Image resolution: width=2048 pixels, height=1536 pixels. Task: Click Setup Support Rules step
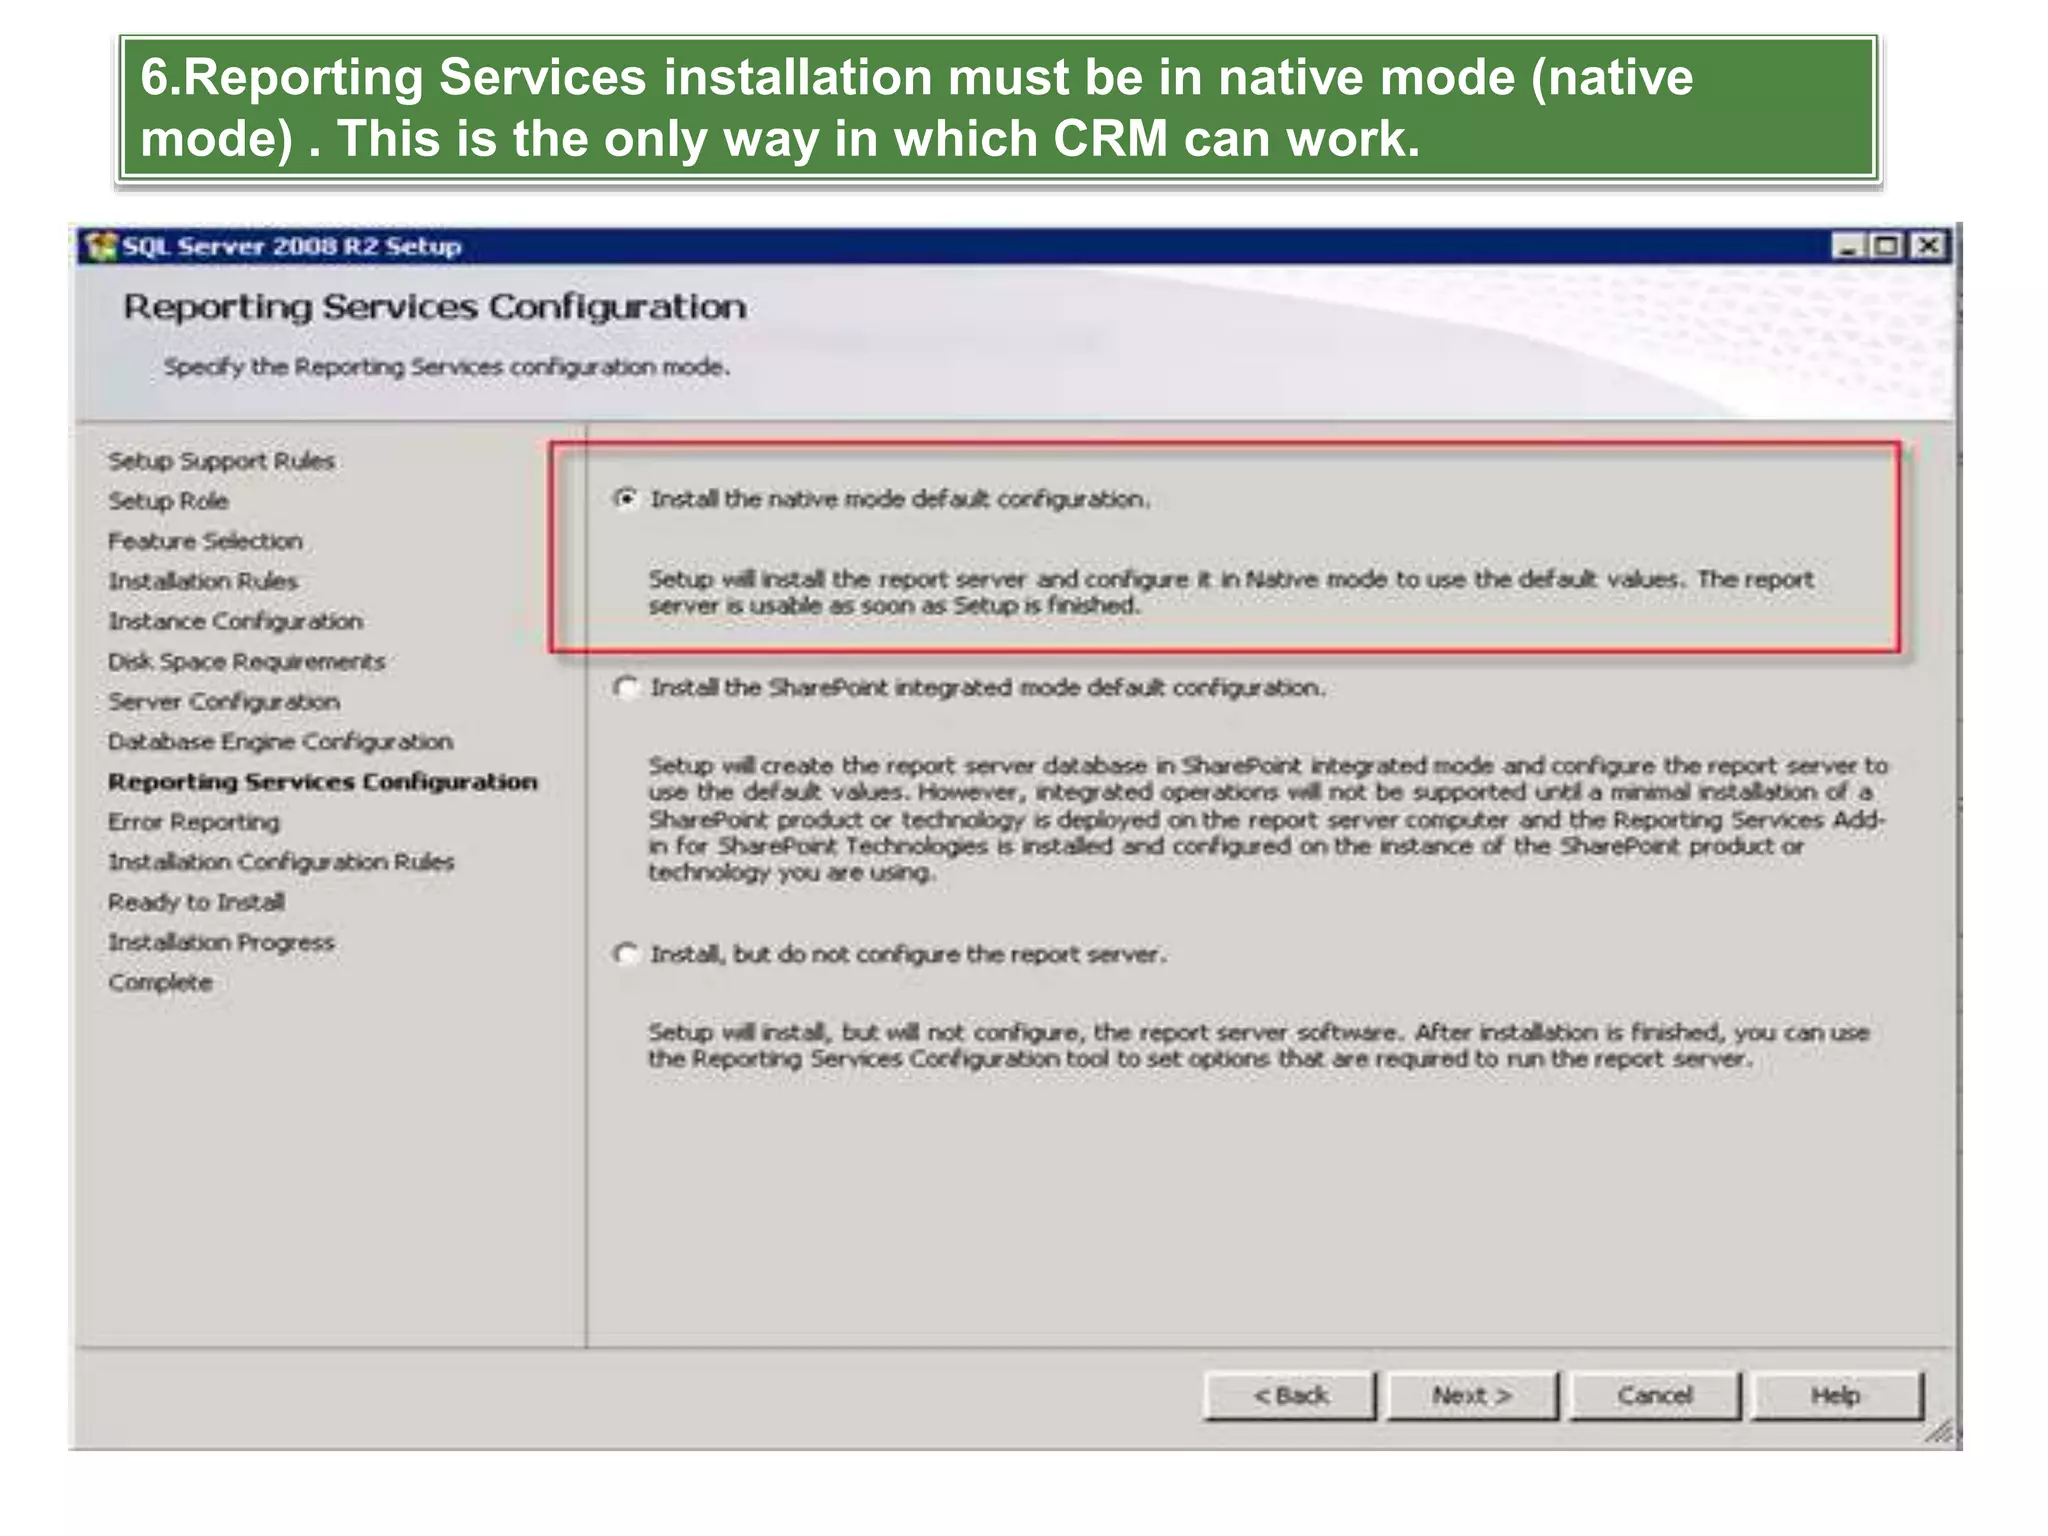pyautogui.click(x=221, y=461)
